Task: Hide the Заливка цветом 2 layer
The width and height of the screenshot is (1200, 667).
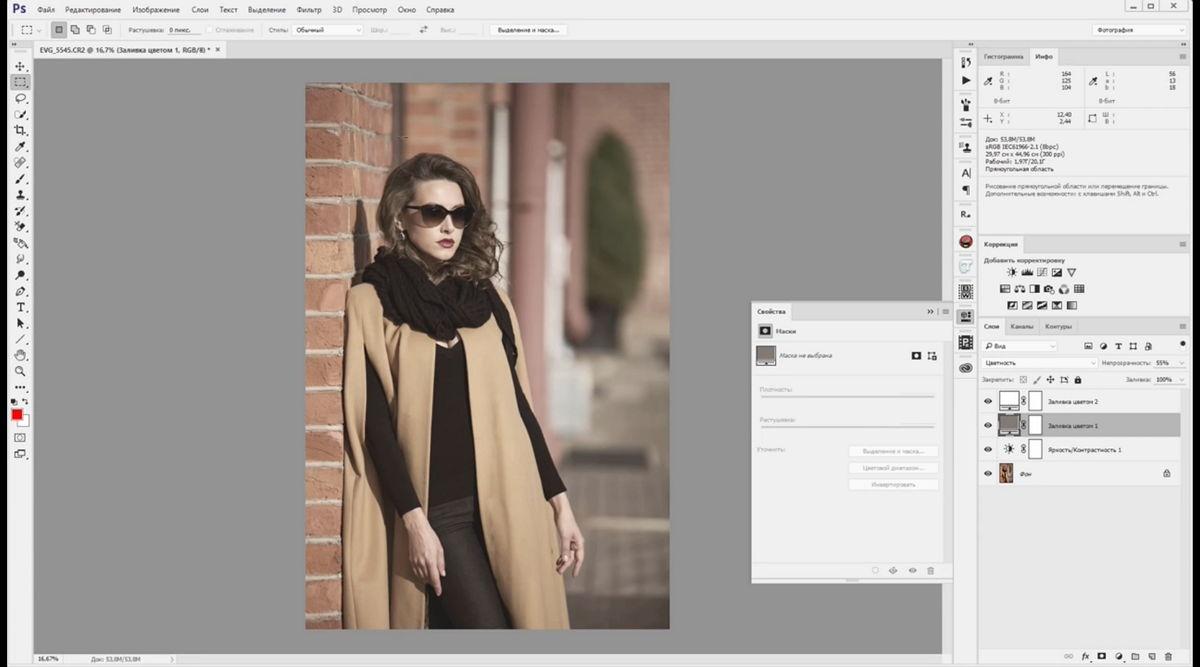Action: point(988,401)
